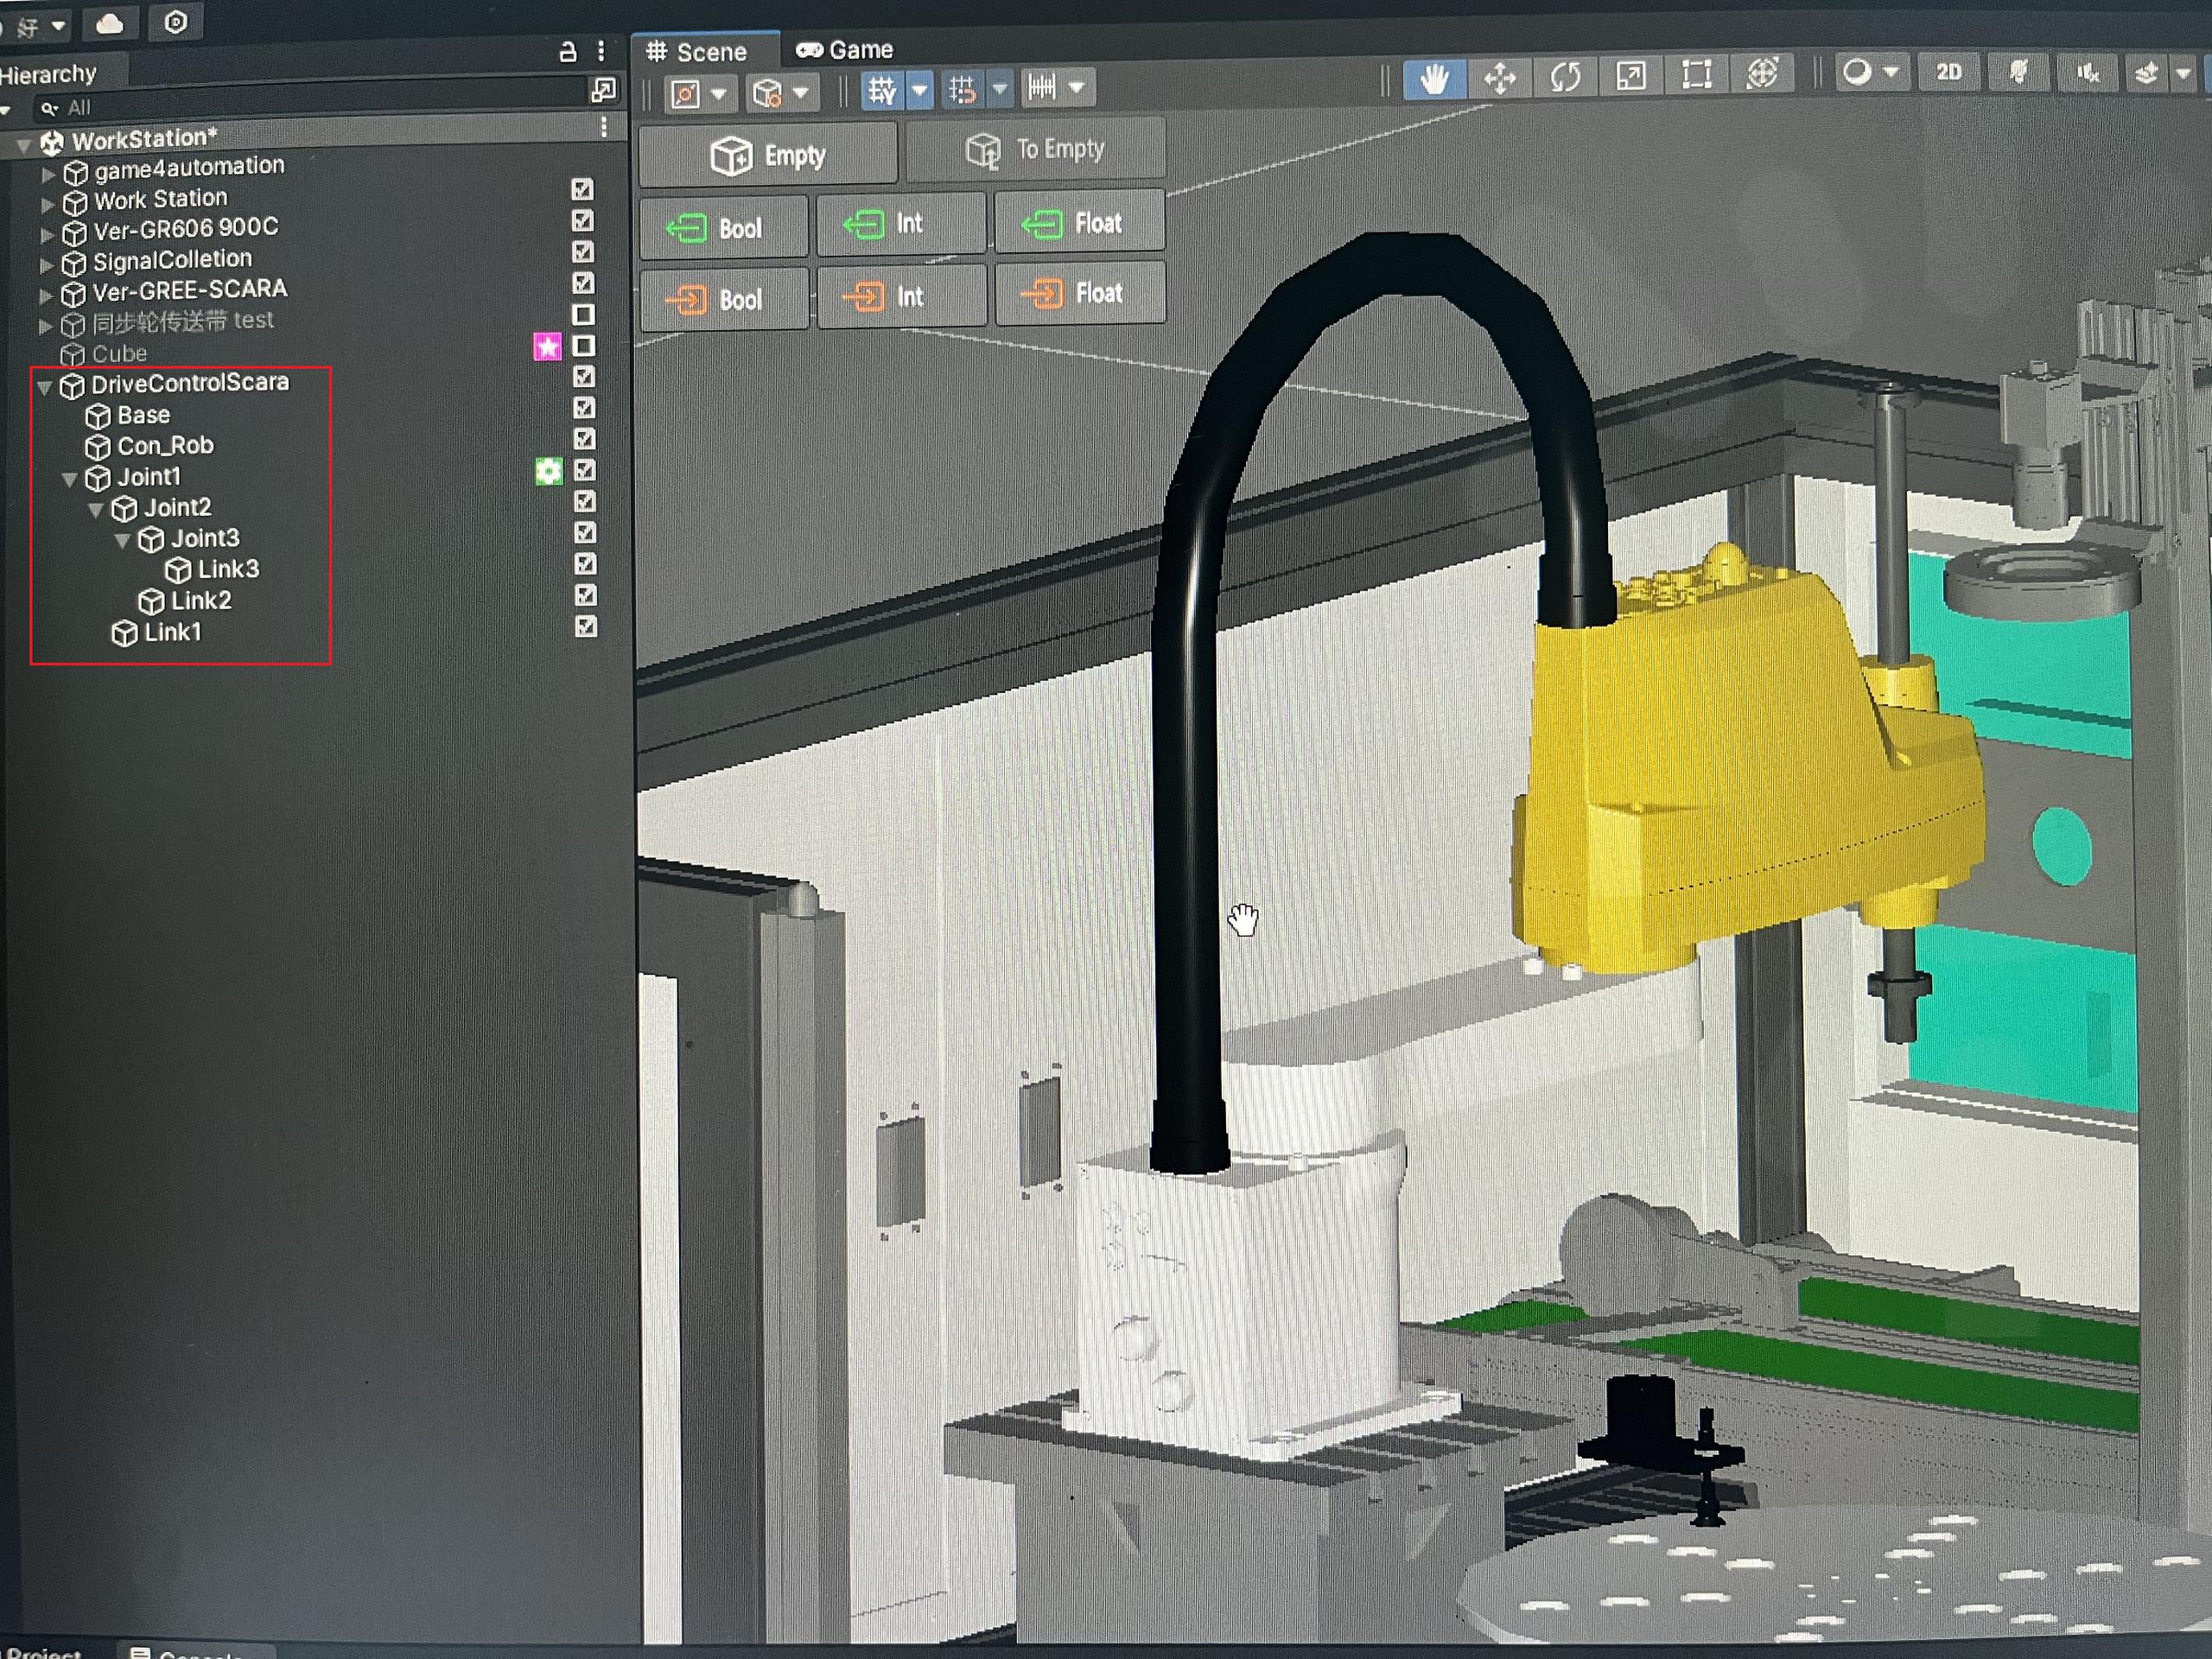Click the pink star icon beside Cube
The height and width of the screenshot is (1659, 2212).
[x=547, y=346]
